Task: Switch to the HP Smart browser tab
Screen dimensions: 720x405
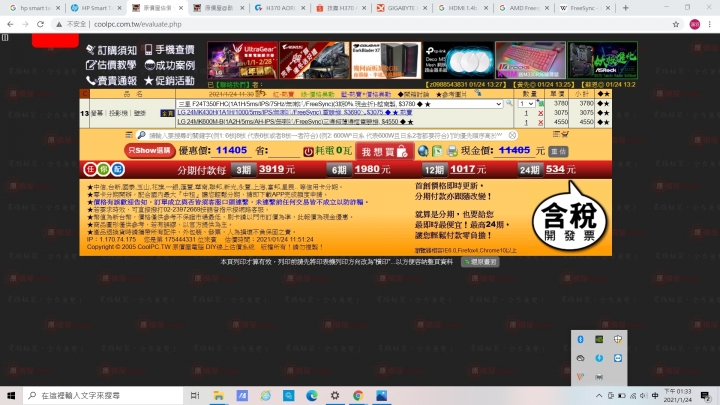Action: point(96,8)
